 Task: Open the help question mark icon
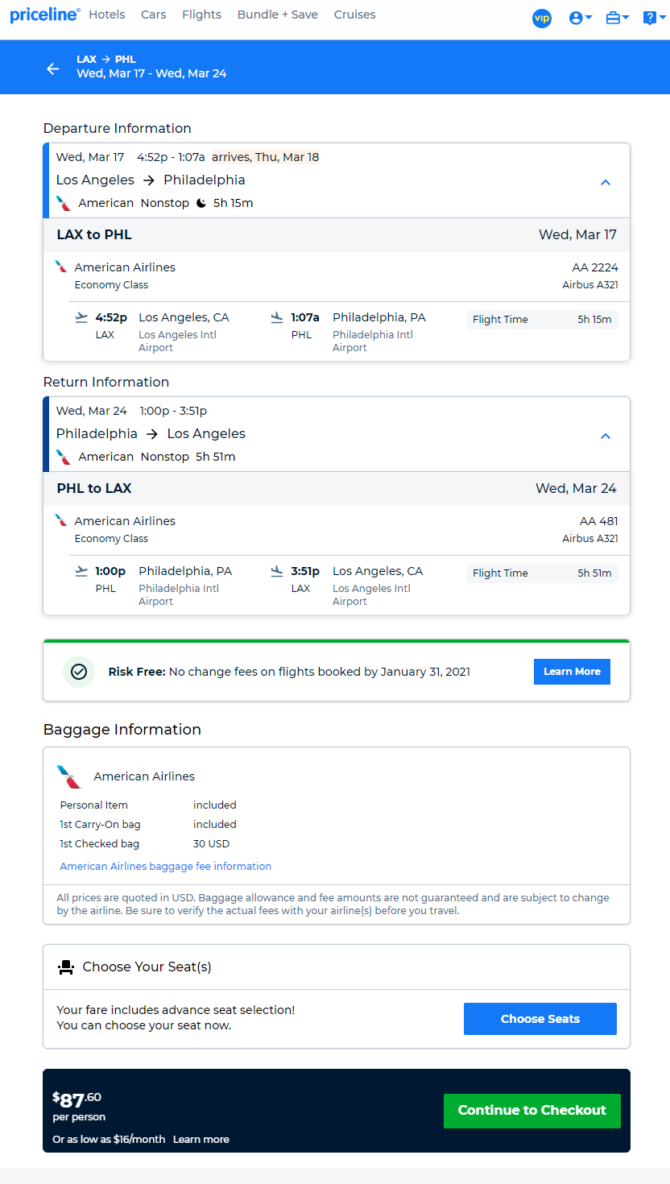click(x=650, y=18)
